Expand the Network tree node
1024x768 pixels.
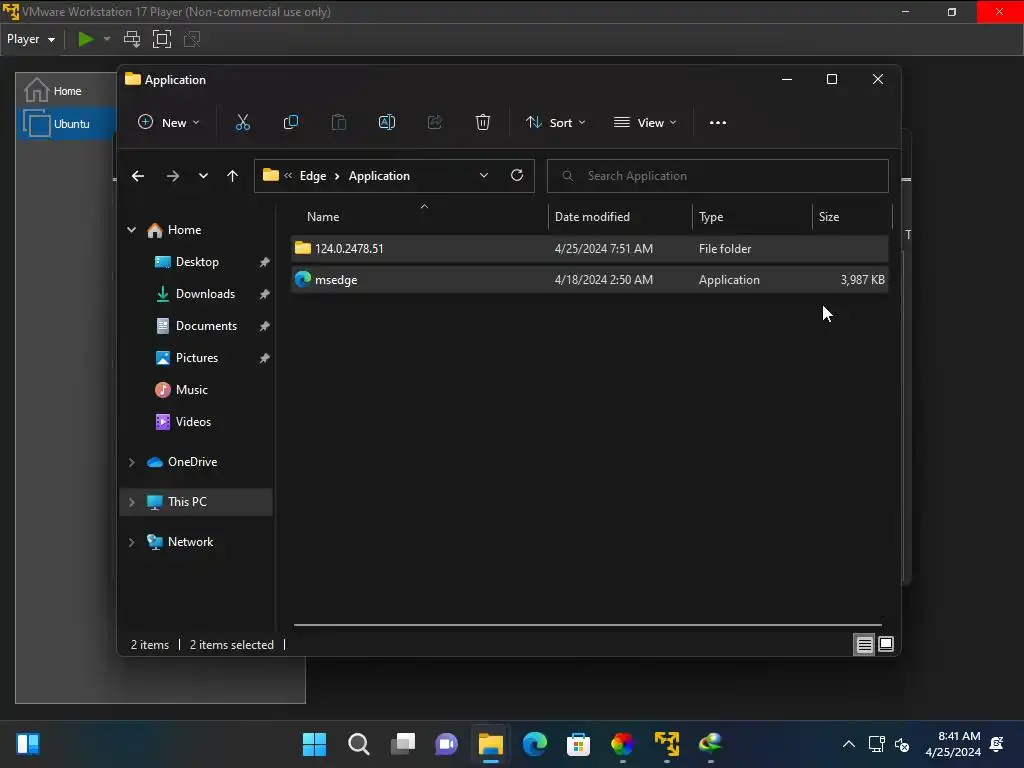pyautogui.click(x=131, y=542)
